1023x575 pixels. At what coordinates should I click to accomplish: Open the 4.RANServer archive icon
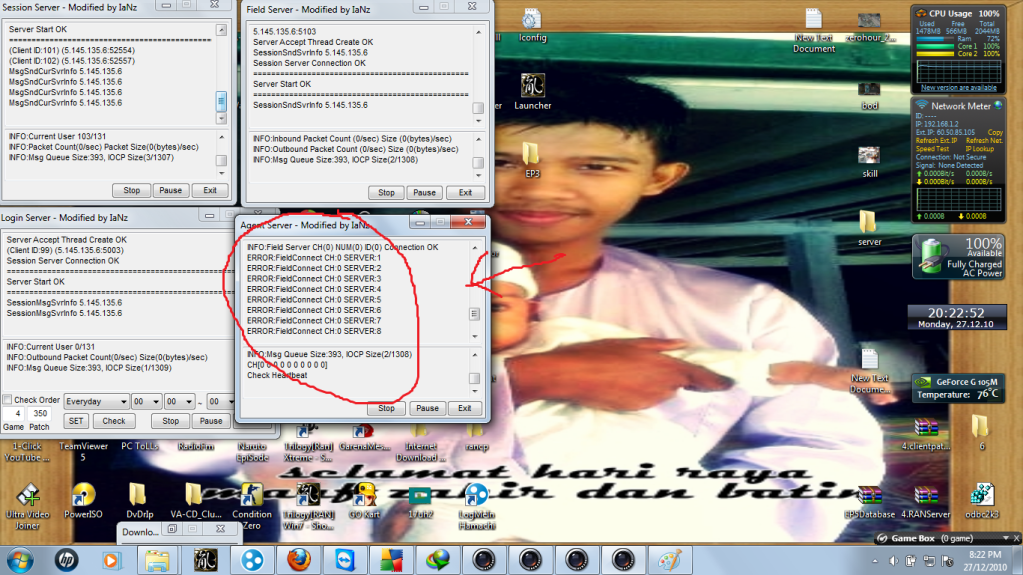click(926, 495)
